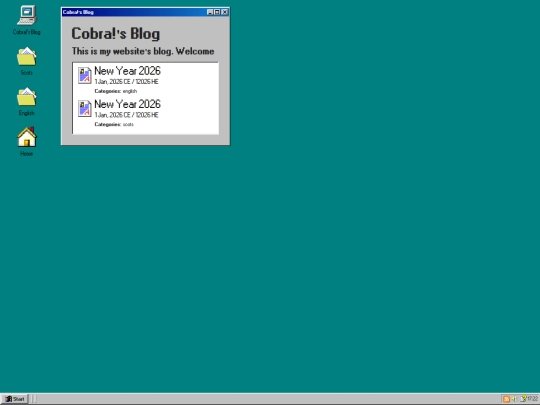Screen dimensions: 540x405
Task: Minimize the Cobra!'s Blog window
Action: (210, 12)
